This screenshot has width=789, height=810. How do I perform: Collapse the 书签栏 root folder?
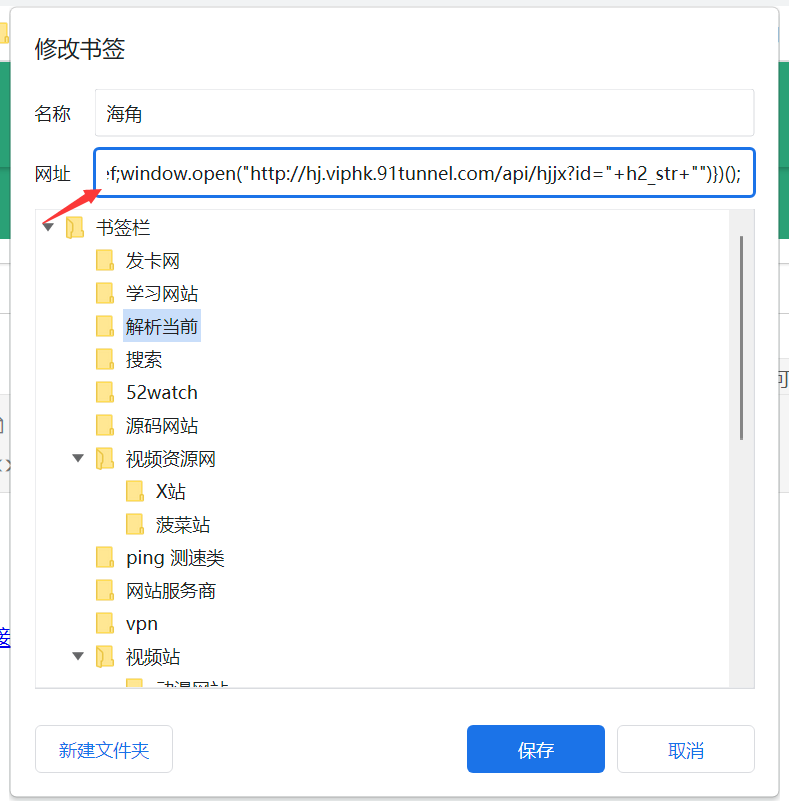click(48, 228)
